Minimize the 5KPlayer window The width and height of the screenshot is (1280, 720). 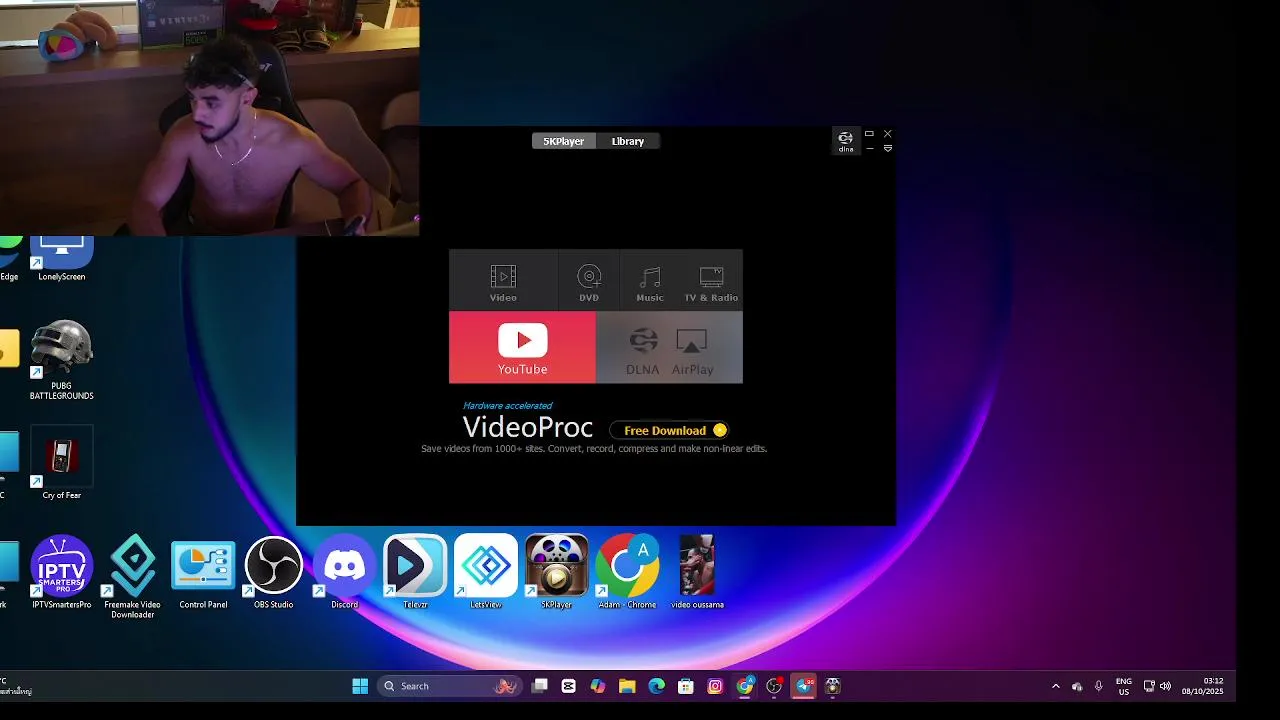[x=869, y=148]
